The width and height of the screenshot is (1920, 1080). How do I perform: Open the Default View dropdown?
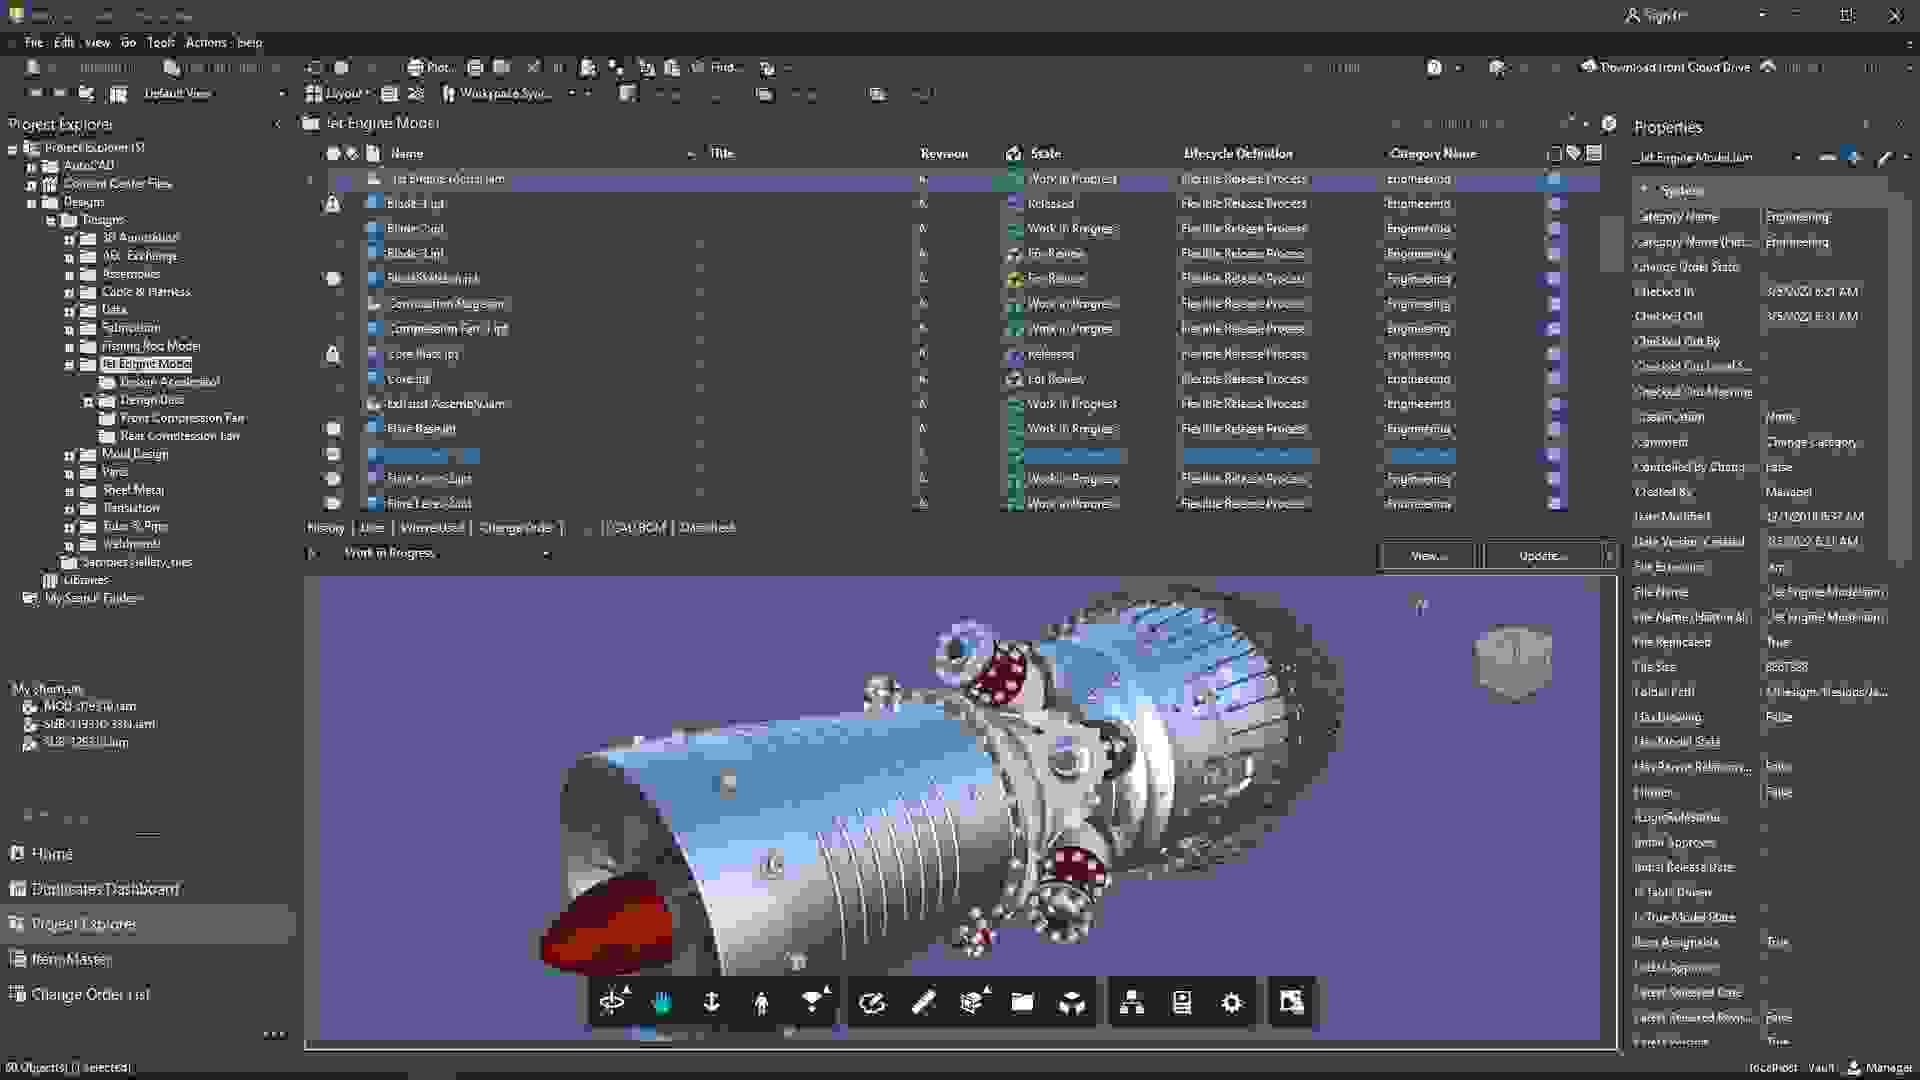(281, 94)
